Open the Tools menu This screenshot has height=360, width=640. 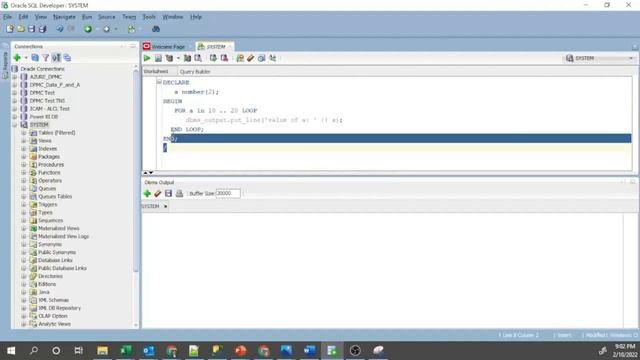[149, 17]
